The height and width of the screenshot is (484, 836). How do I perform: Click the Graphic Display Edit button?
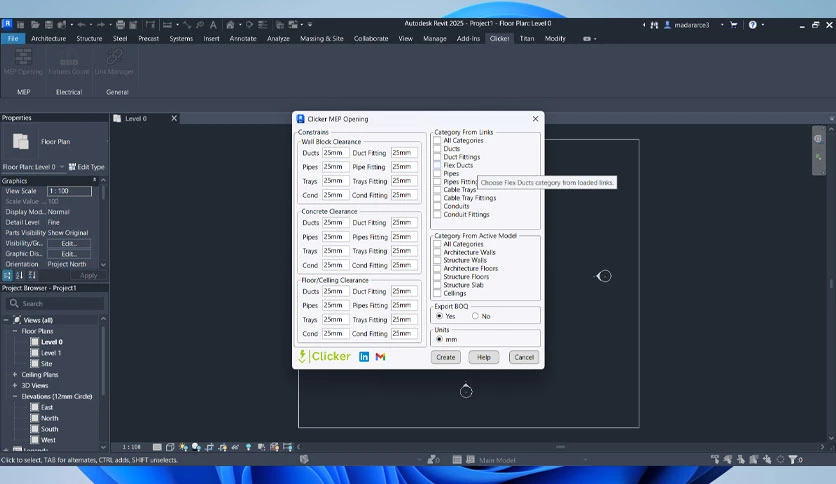[x=69, y=254]
